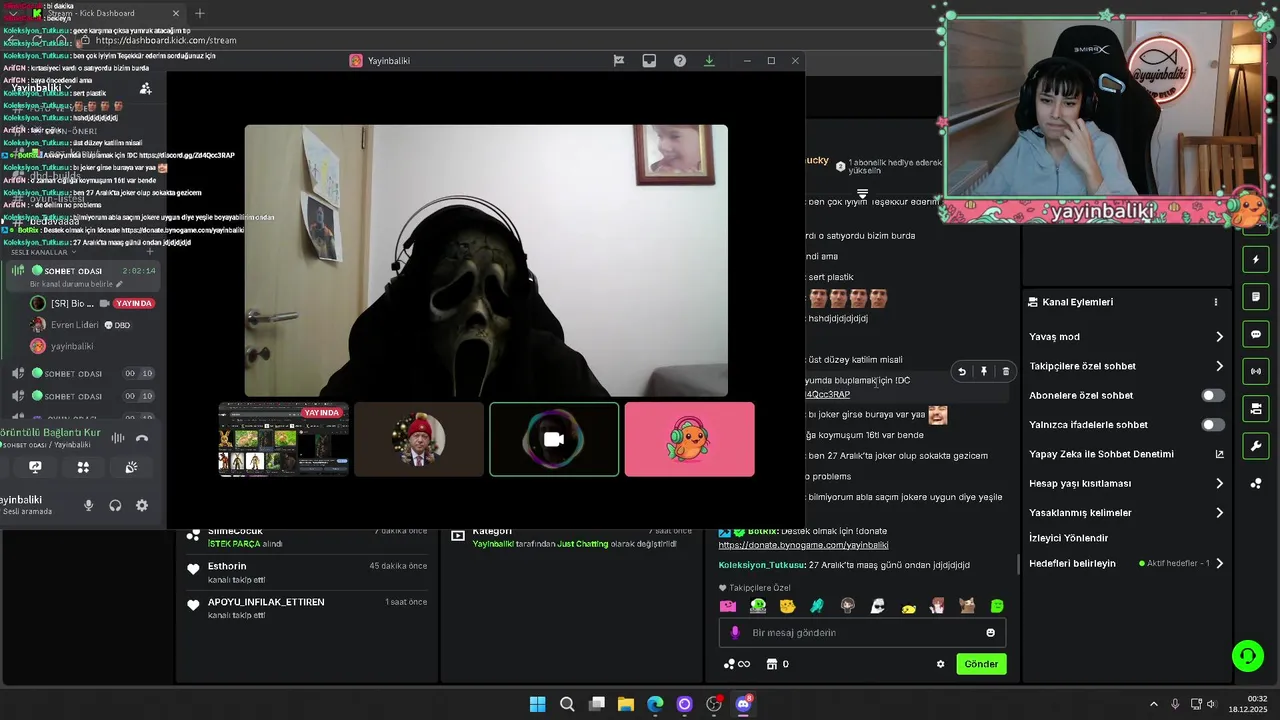
Task: Open the emoji picker in the message box
Action: tap(991, 633)
